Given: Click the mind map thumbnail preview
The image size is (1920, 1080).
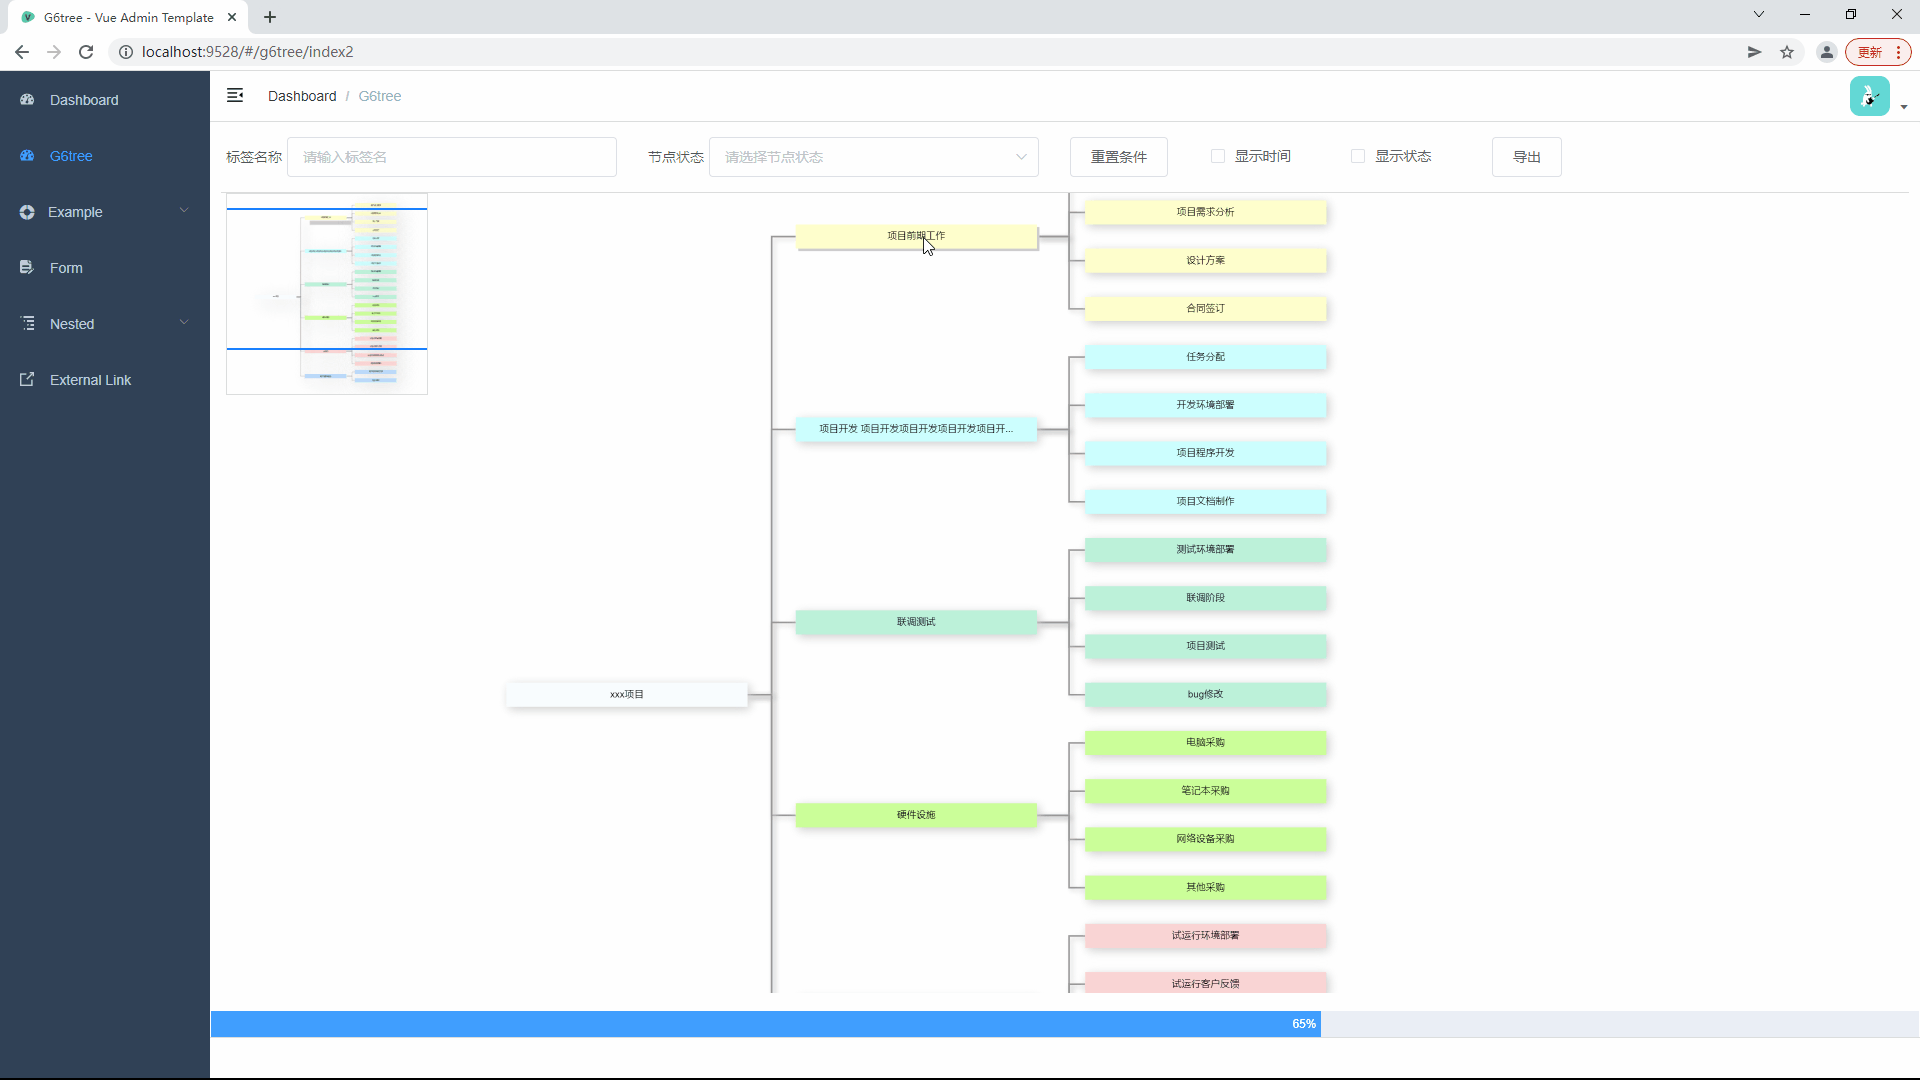Looking at the screenshot, I should click(x=326, y=293).
